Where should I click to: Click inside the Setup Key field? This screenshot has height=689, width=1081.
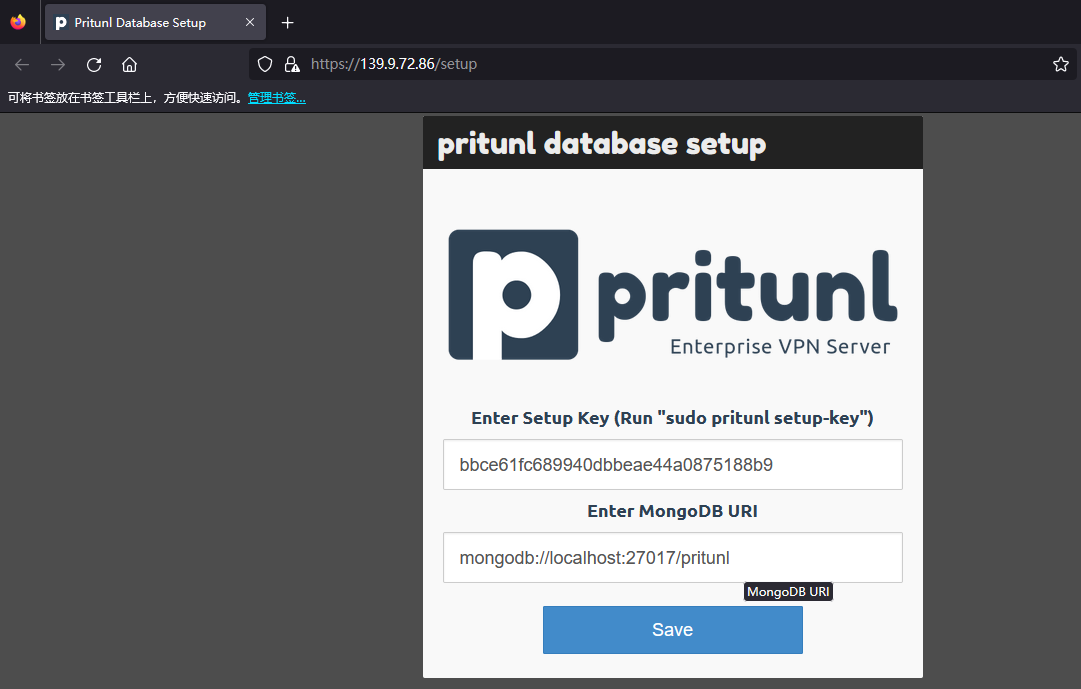pos(672,464)
